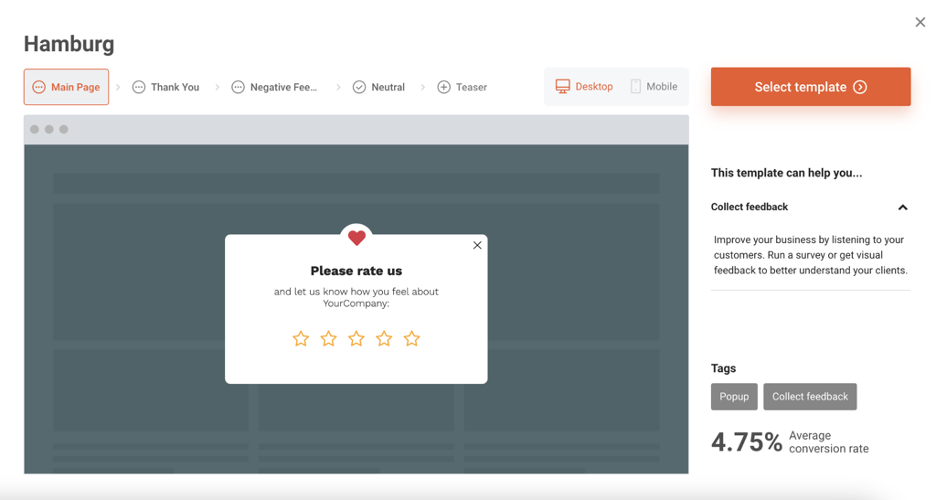Viewport: 936px width, 500px height.
Task: Close the Hamburg template dialog
Action: coord(920,22)
